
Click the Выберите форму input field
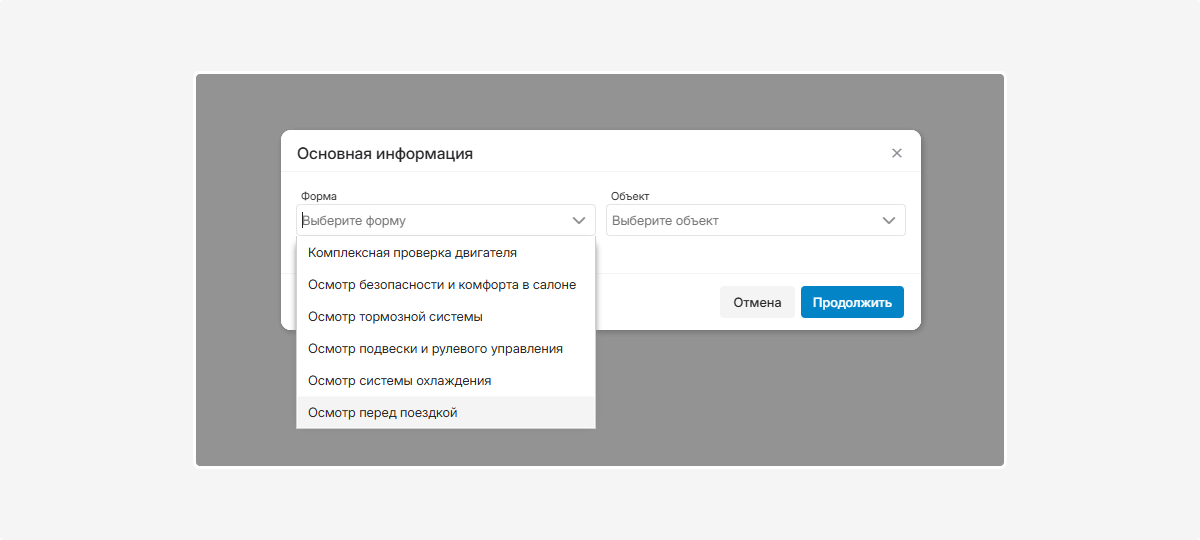(x=430, y=220)
